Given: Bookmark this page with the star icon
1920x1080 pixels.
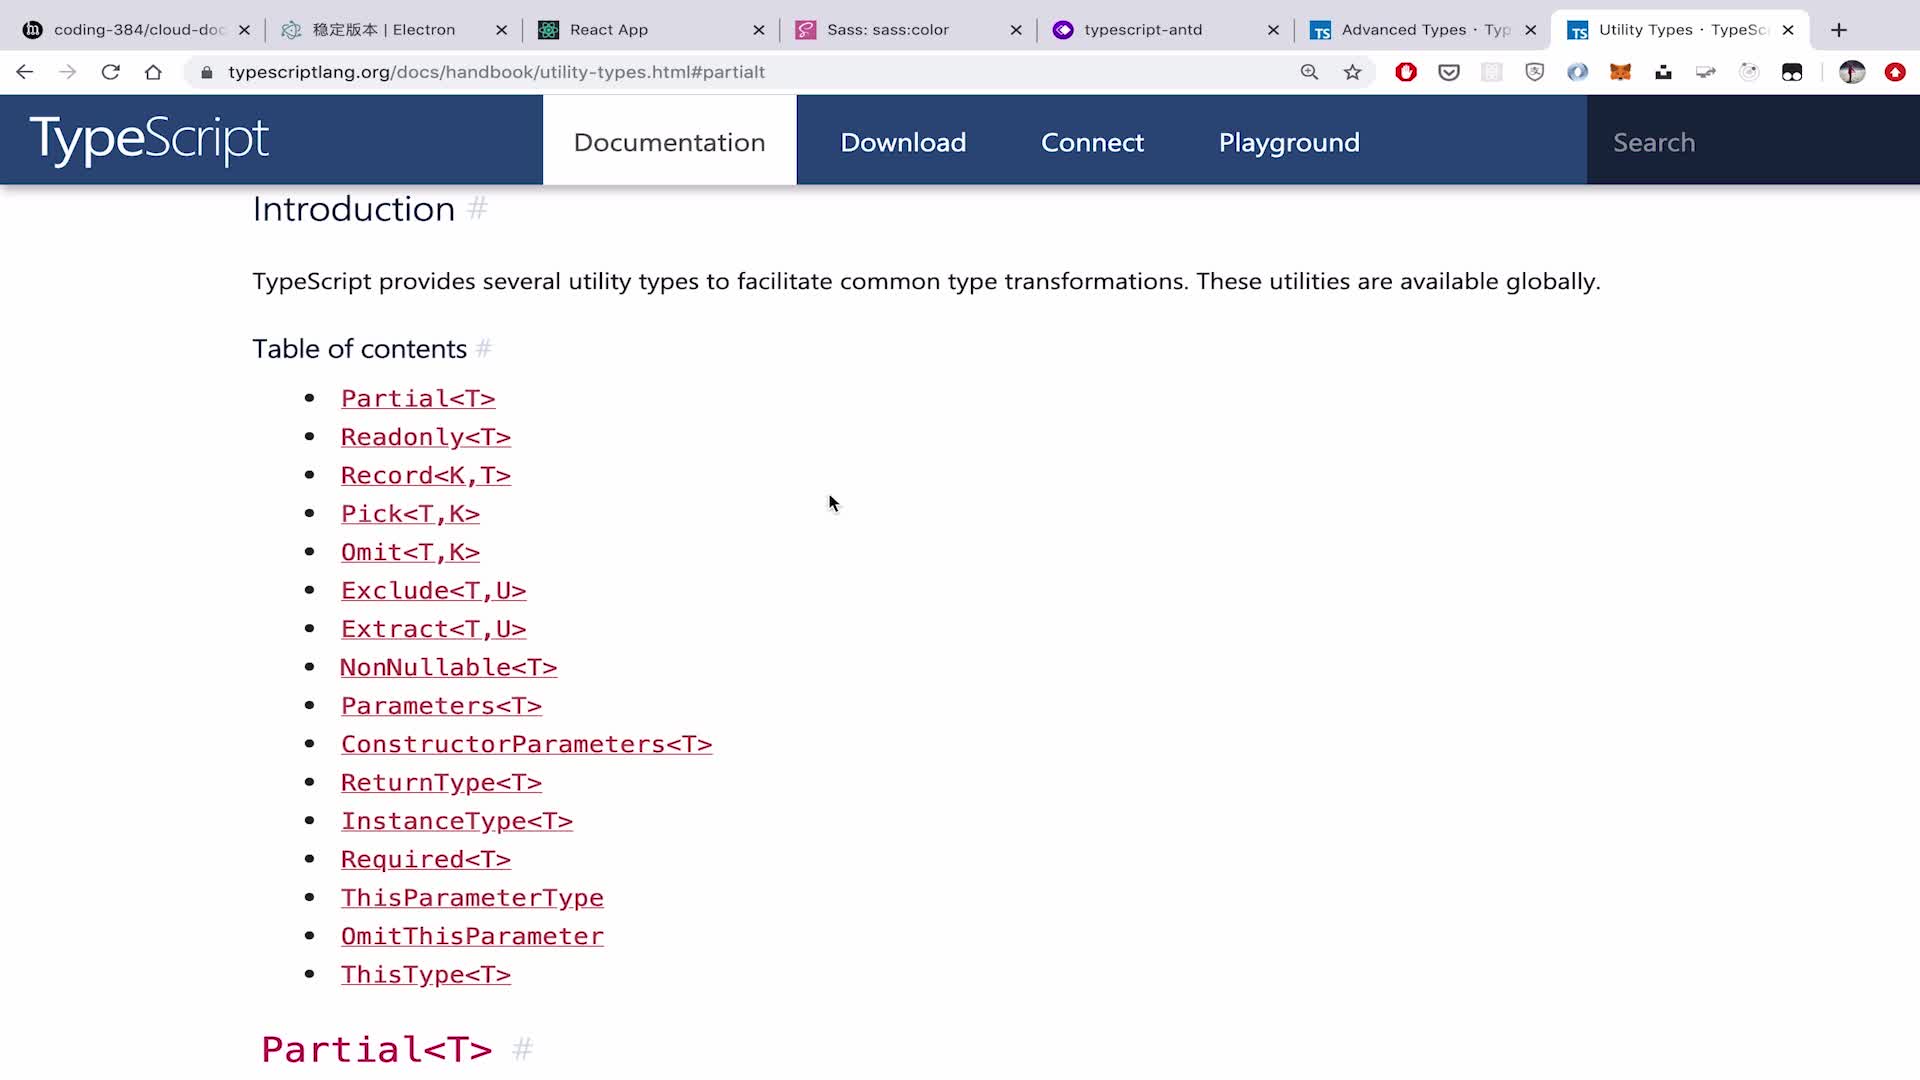Looking at the screenshot, I should 1352,72.
